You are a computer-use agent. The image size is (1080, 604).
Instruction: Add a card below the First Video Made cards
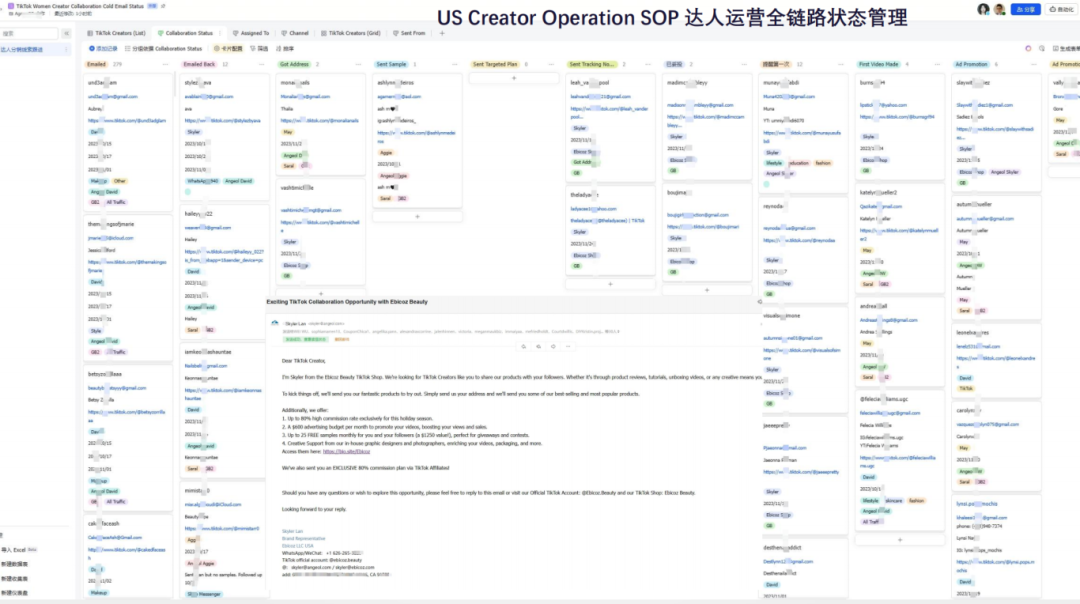point(900,540)
